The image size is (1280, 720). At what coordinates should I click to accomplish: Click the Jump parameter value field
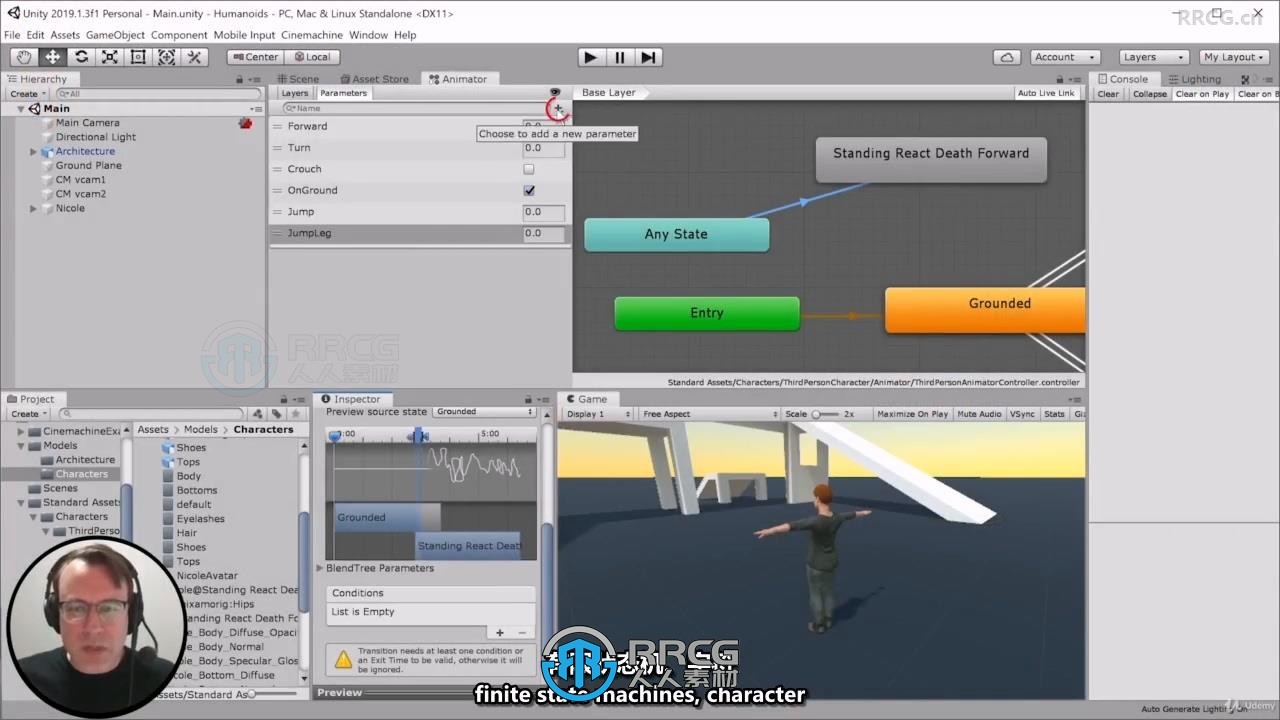(x=544, y=212)
